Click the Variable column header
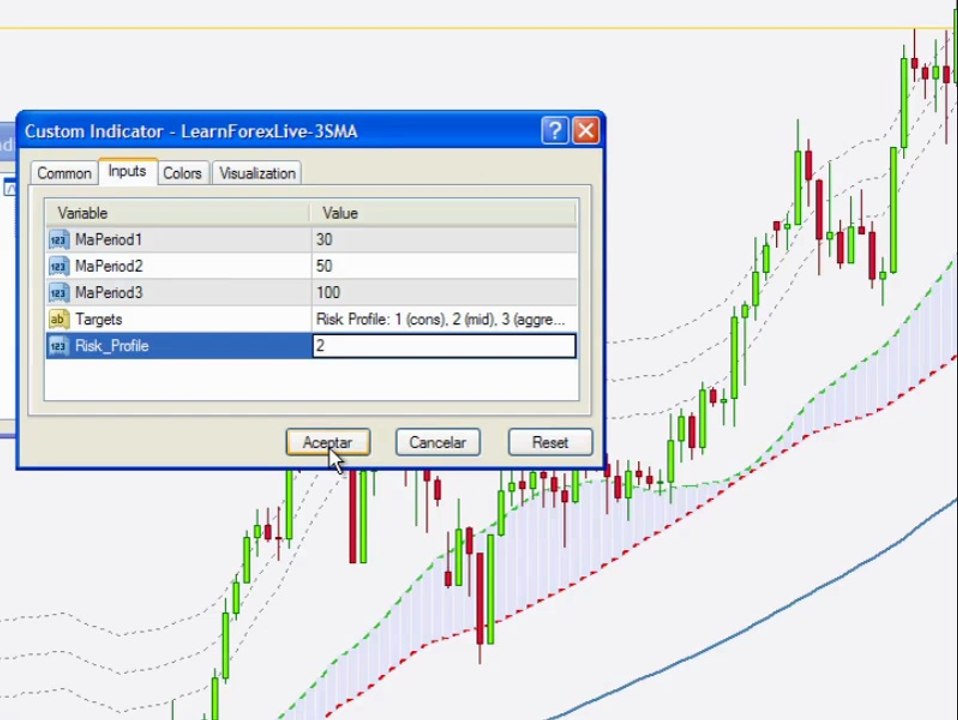Viewport: 958px width, 720px height. coord(177,213)
